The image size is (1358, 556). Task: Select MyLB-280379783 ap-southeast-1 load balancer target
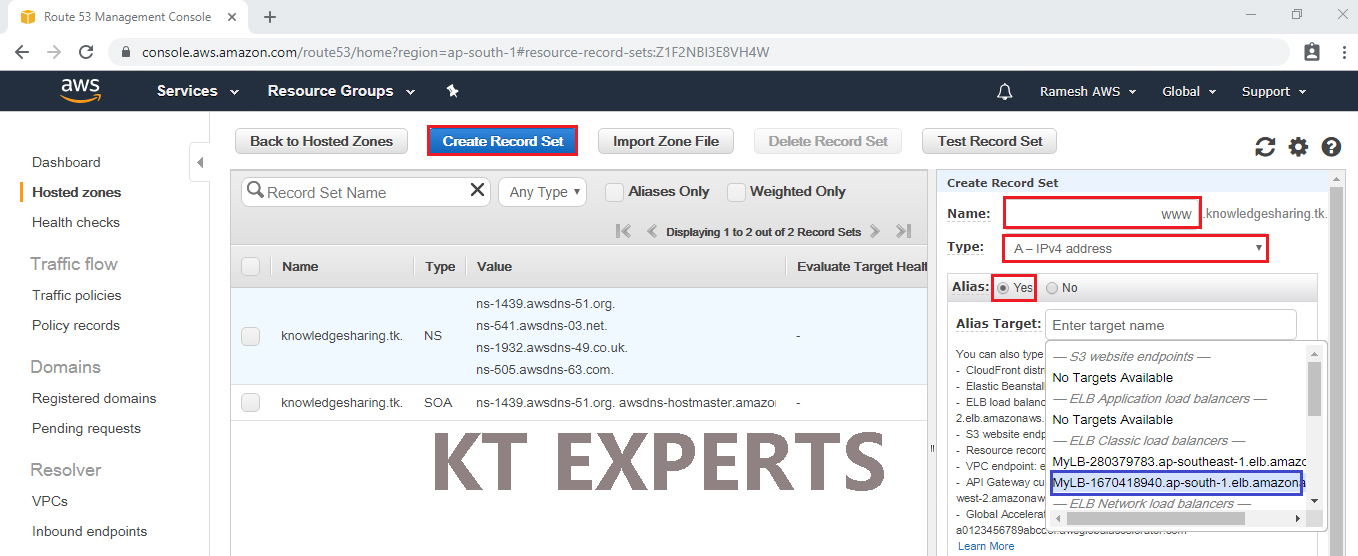click(x=1179, y=461)
